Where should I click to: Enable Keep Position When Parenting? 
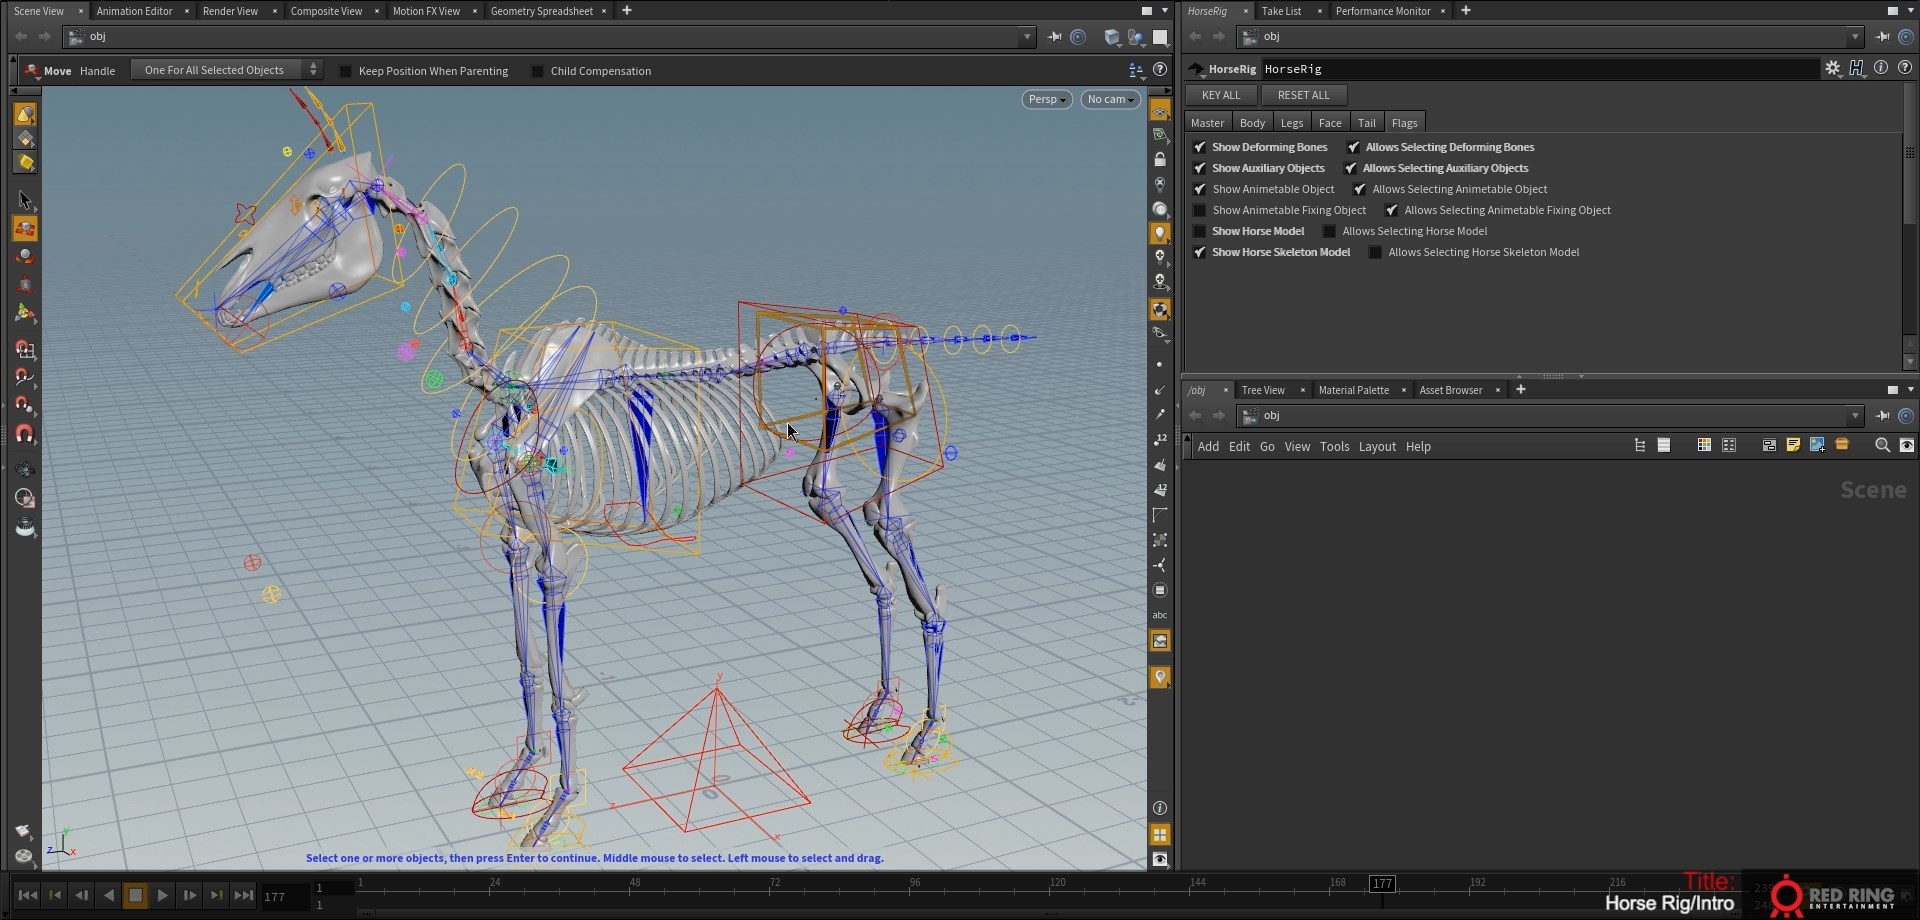(344, 71)
